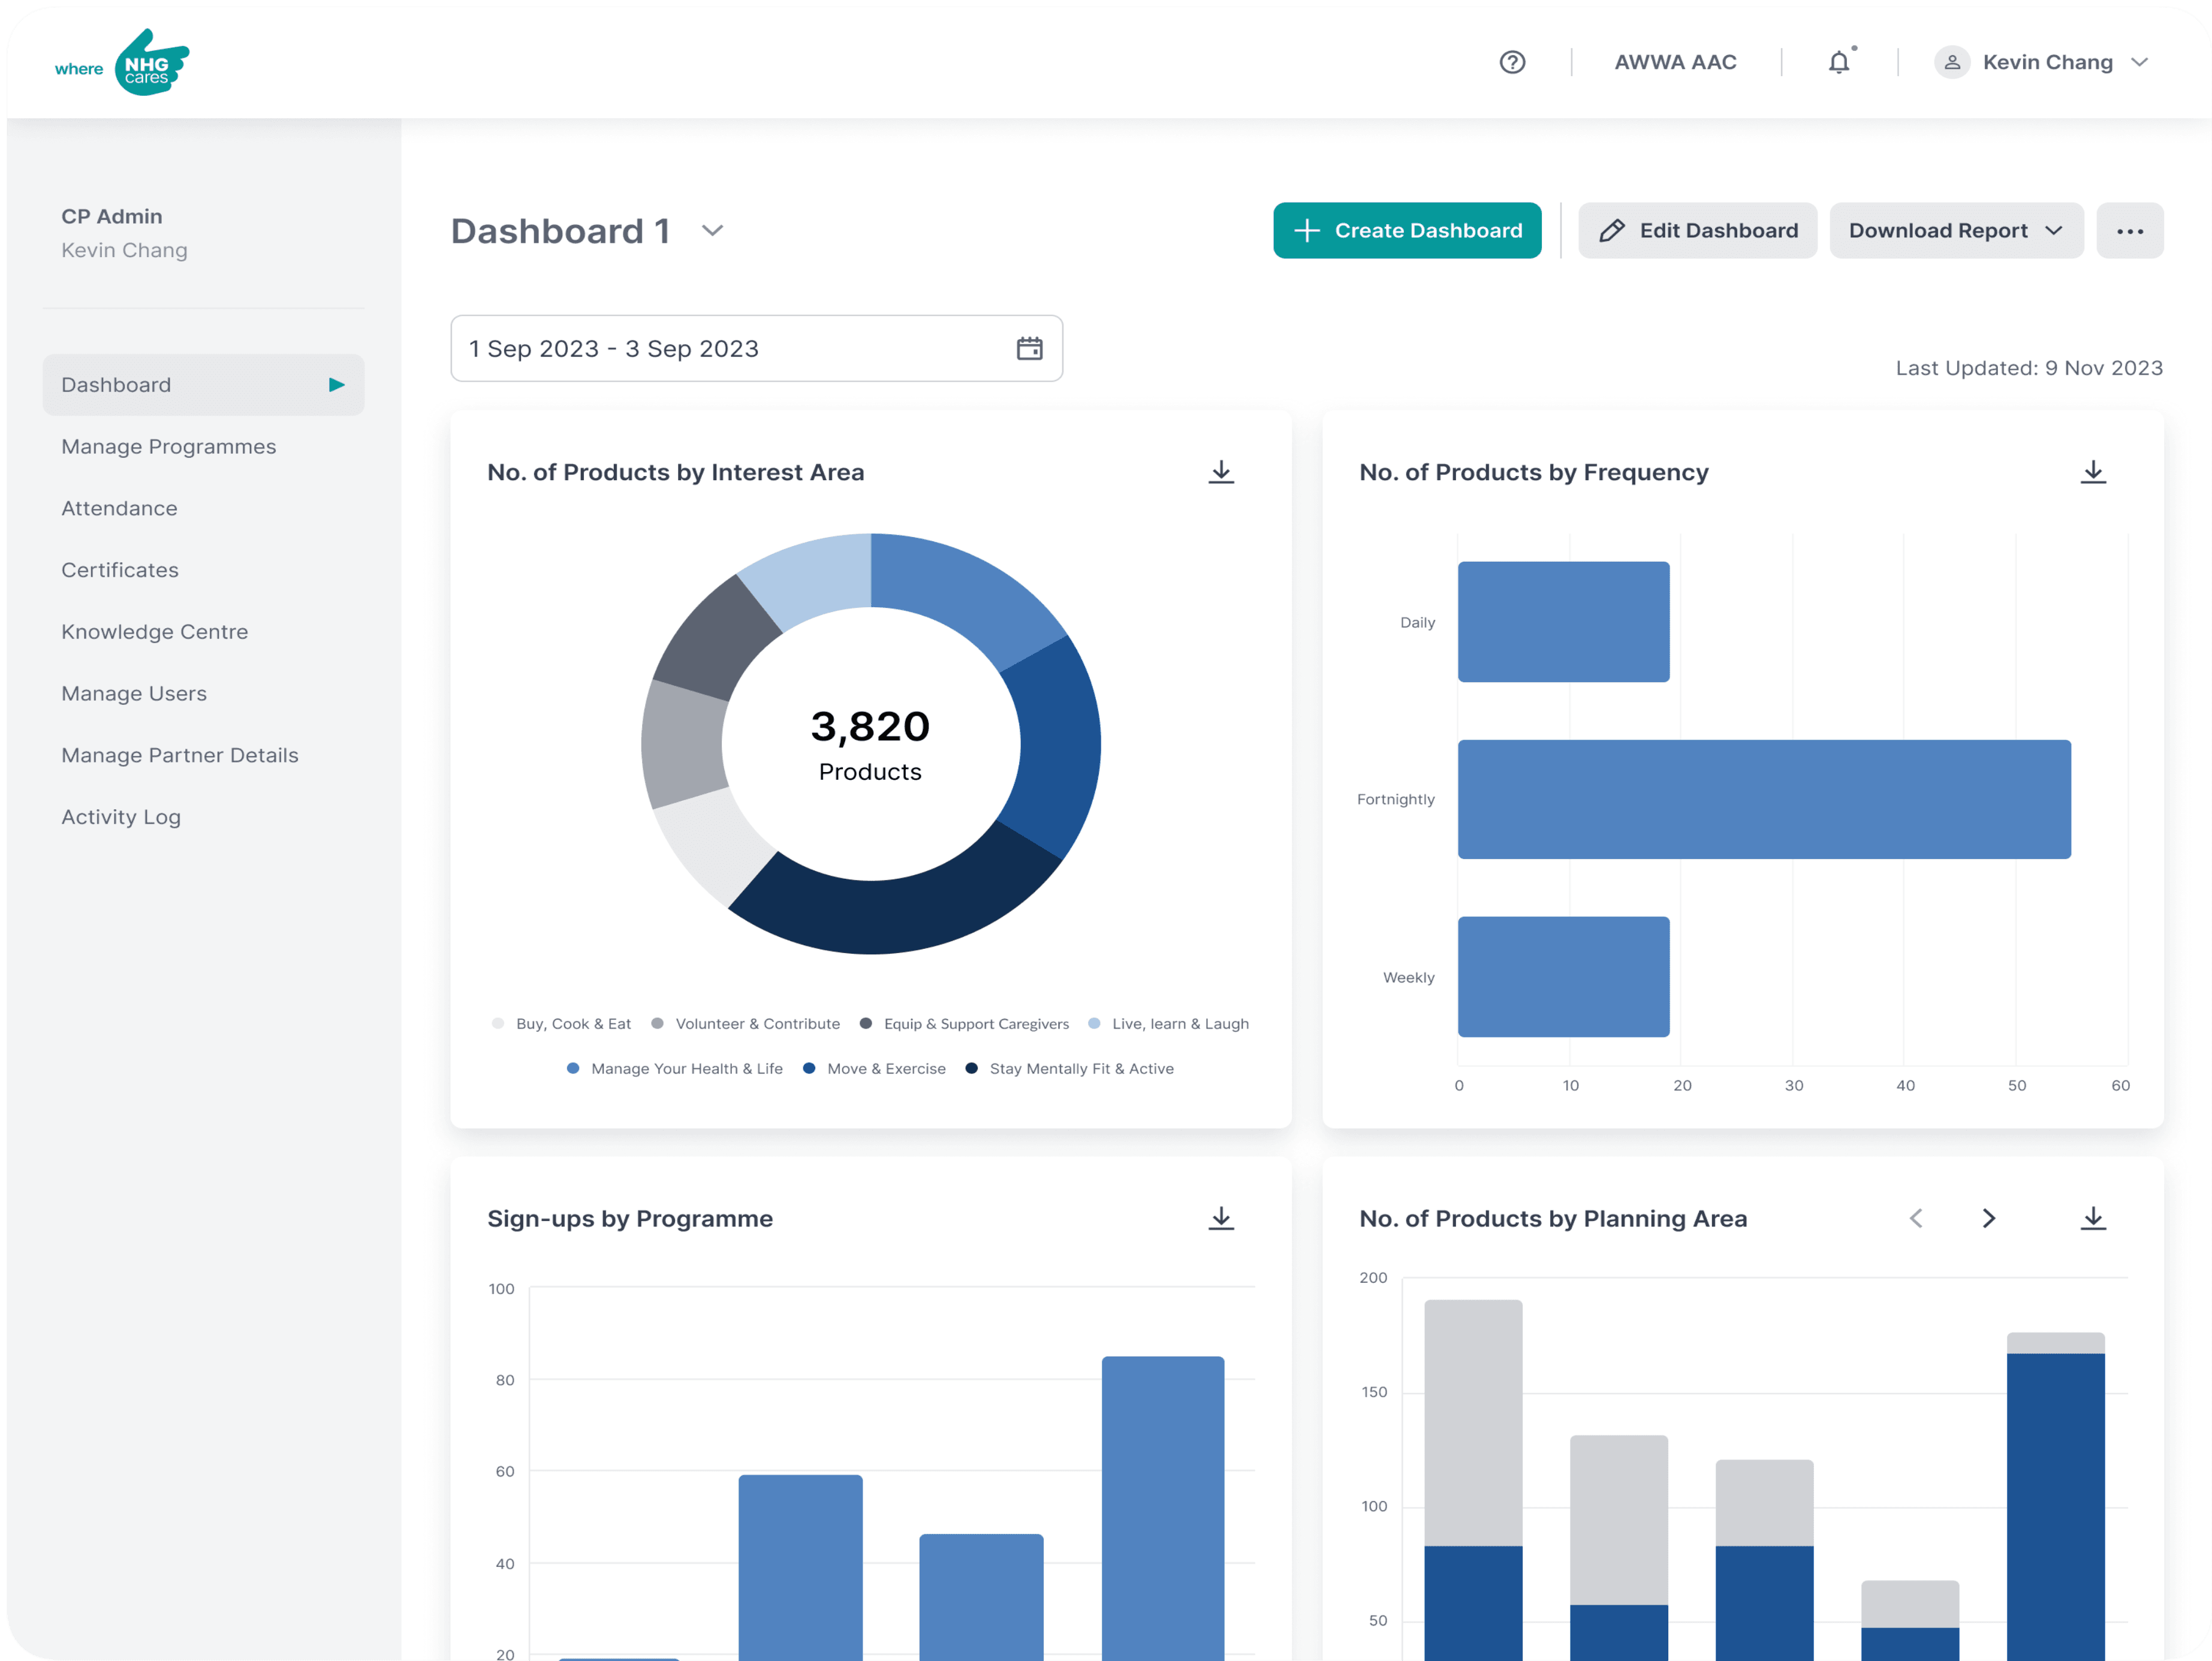Click the Edit Dashboard button

[1697, 231]
